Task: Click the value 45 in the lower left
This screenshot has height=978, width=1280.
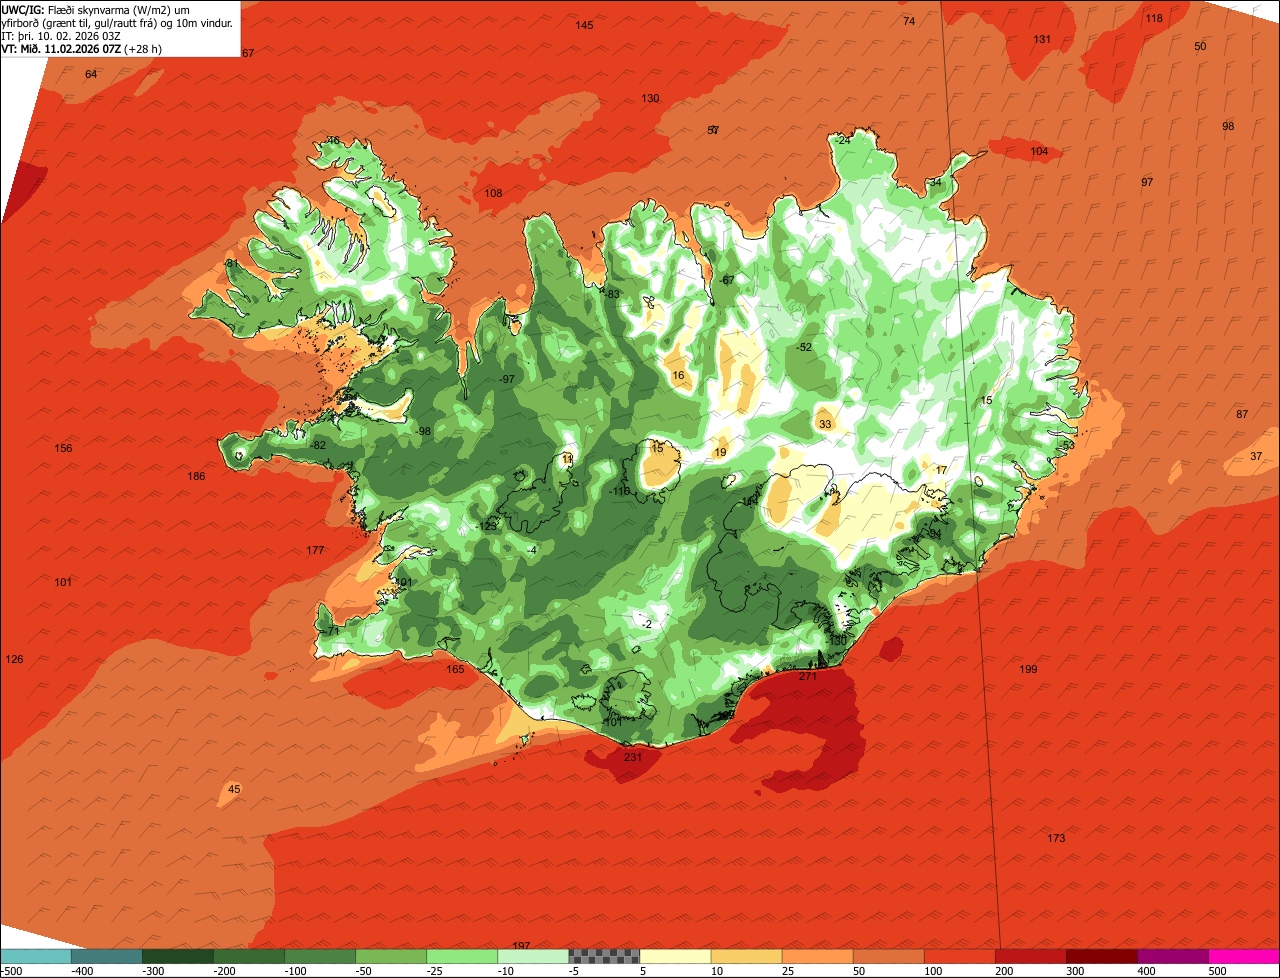Action: 234,789
